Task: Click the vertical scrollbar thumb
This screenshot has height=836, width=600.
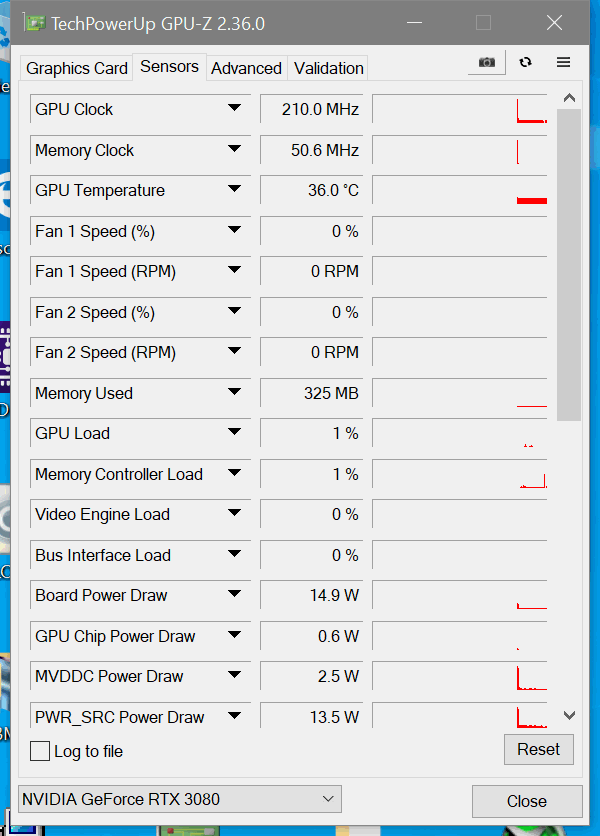Action: (x=569, y=265)
